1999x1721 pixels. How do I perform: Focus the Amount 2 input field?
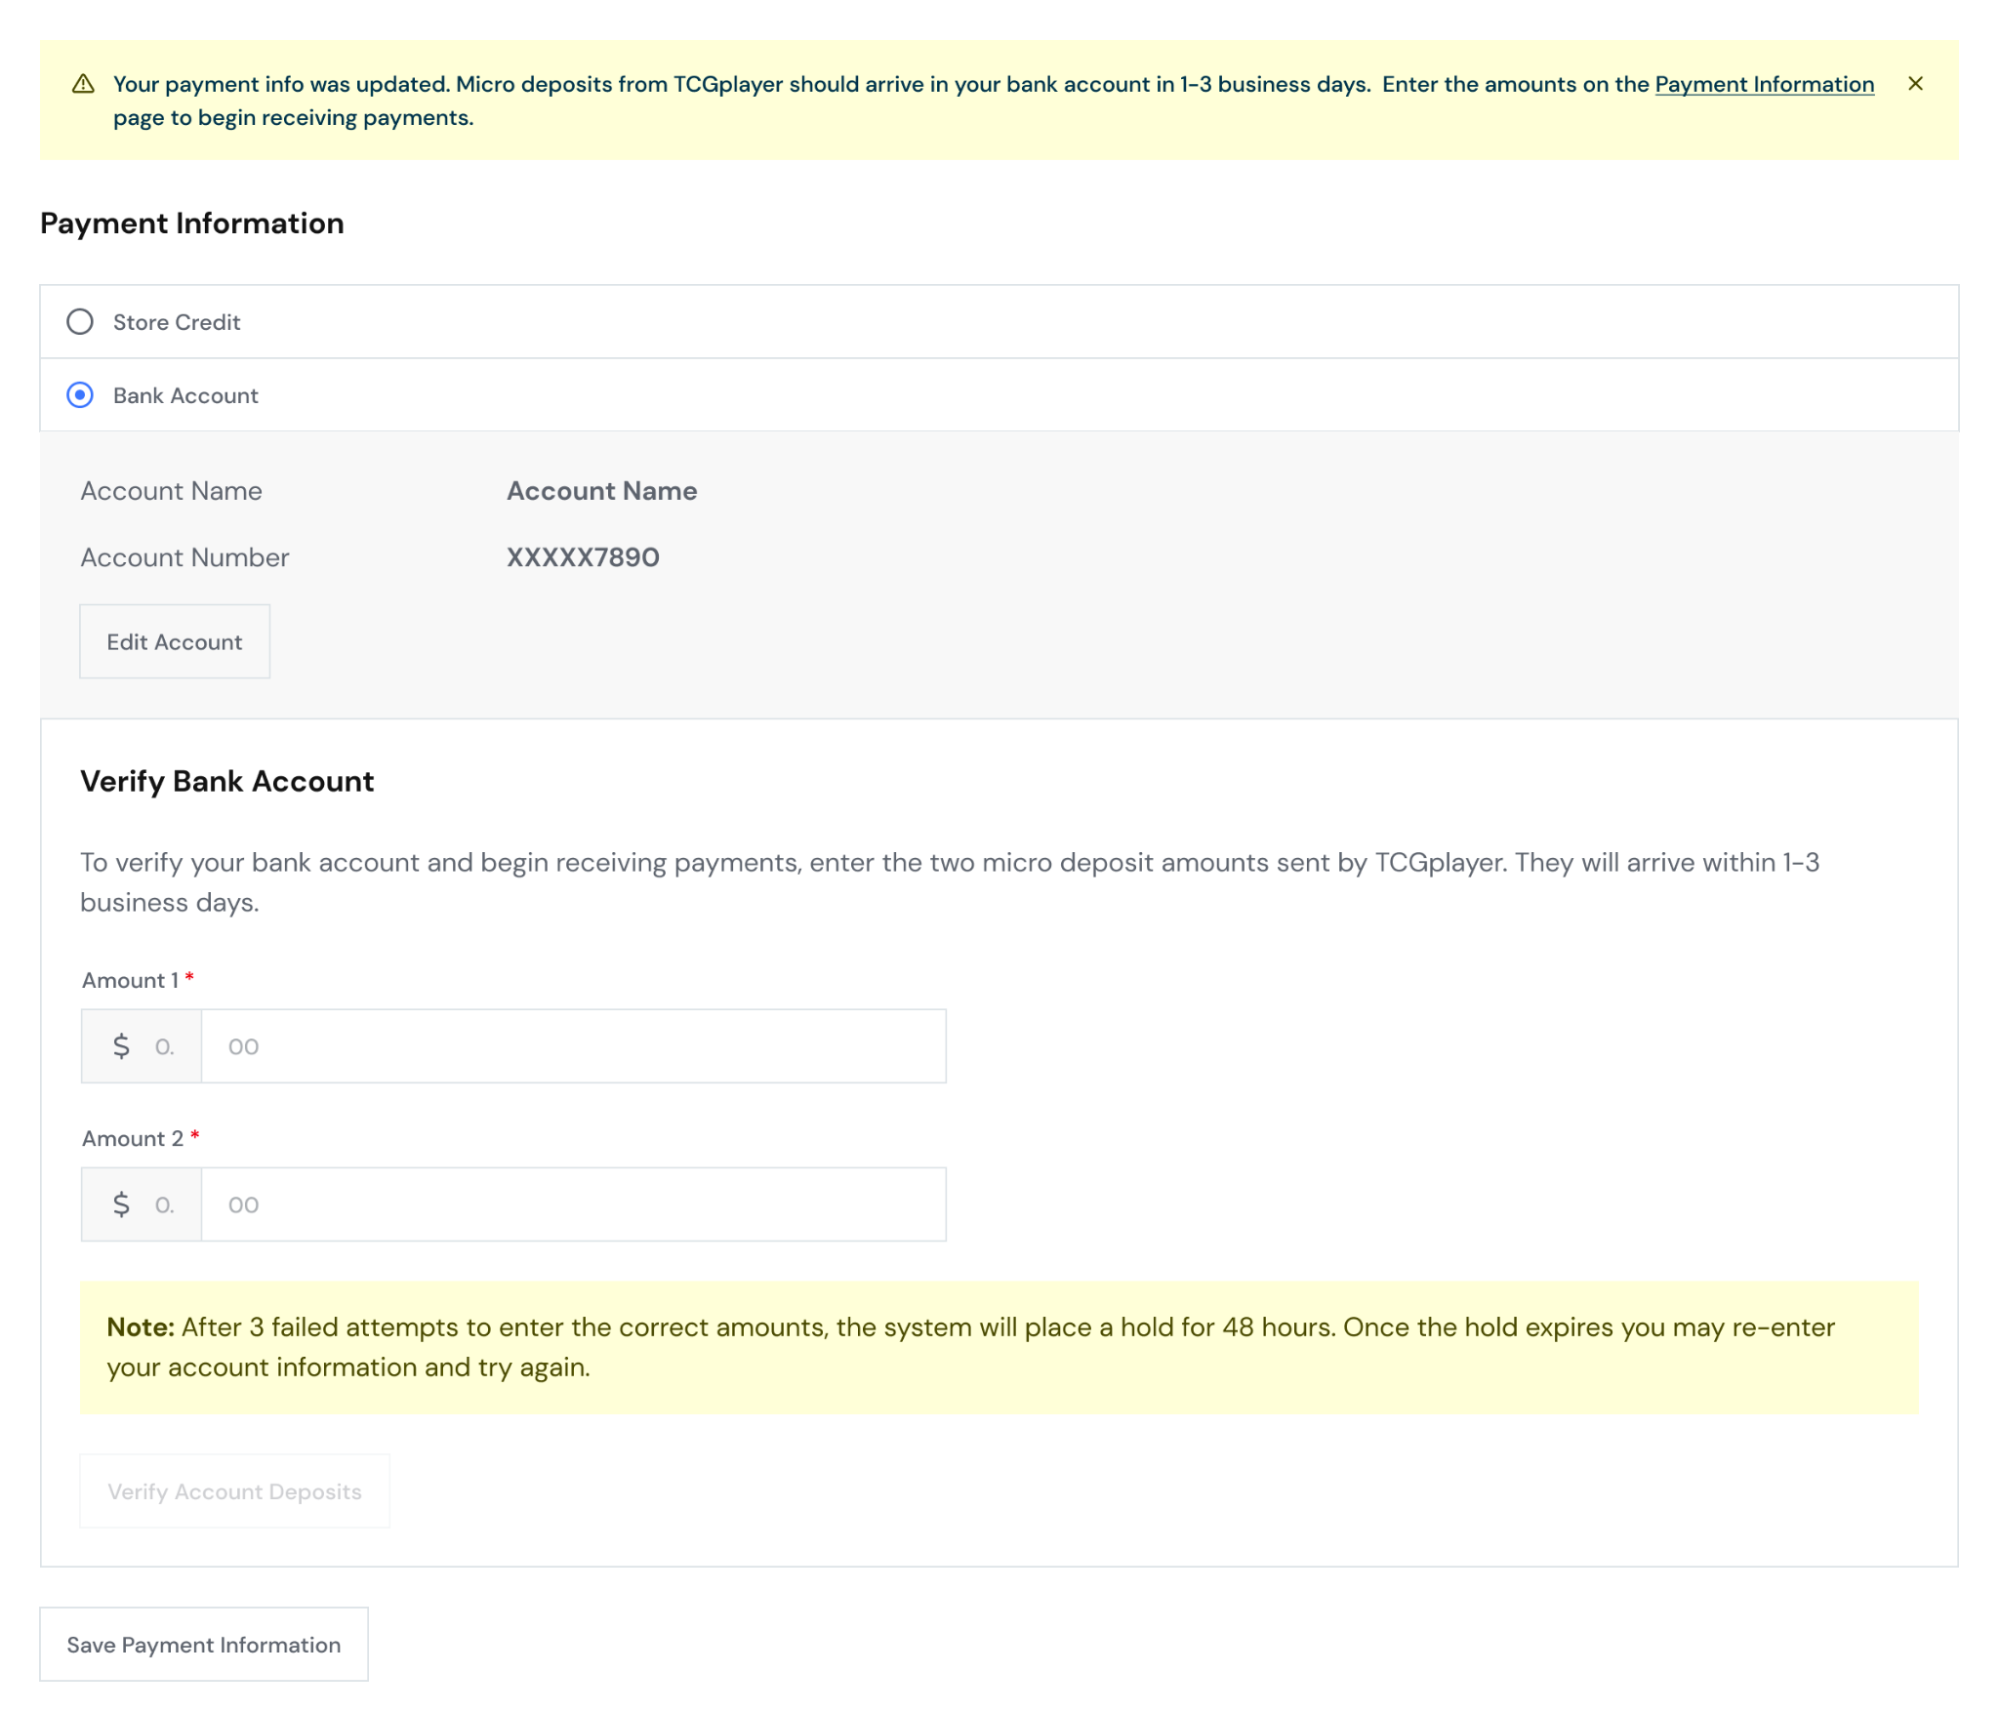pos(572,1204)
